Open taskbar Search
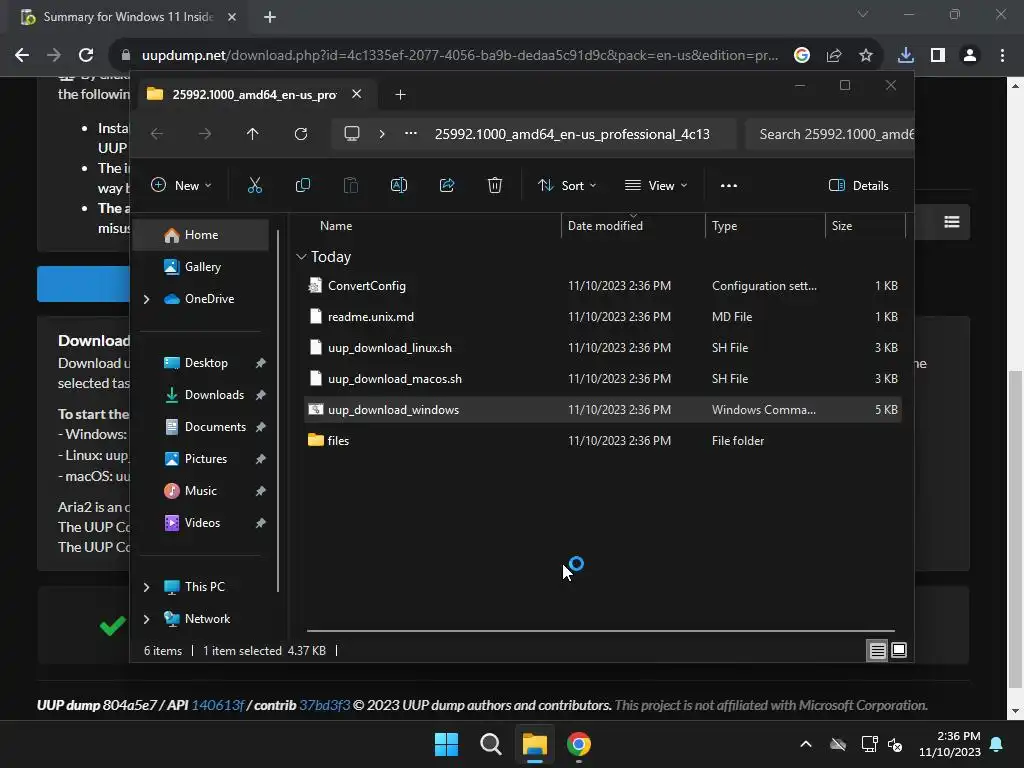This screenshot has height=768, width=1024. [x=490, y=744]
